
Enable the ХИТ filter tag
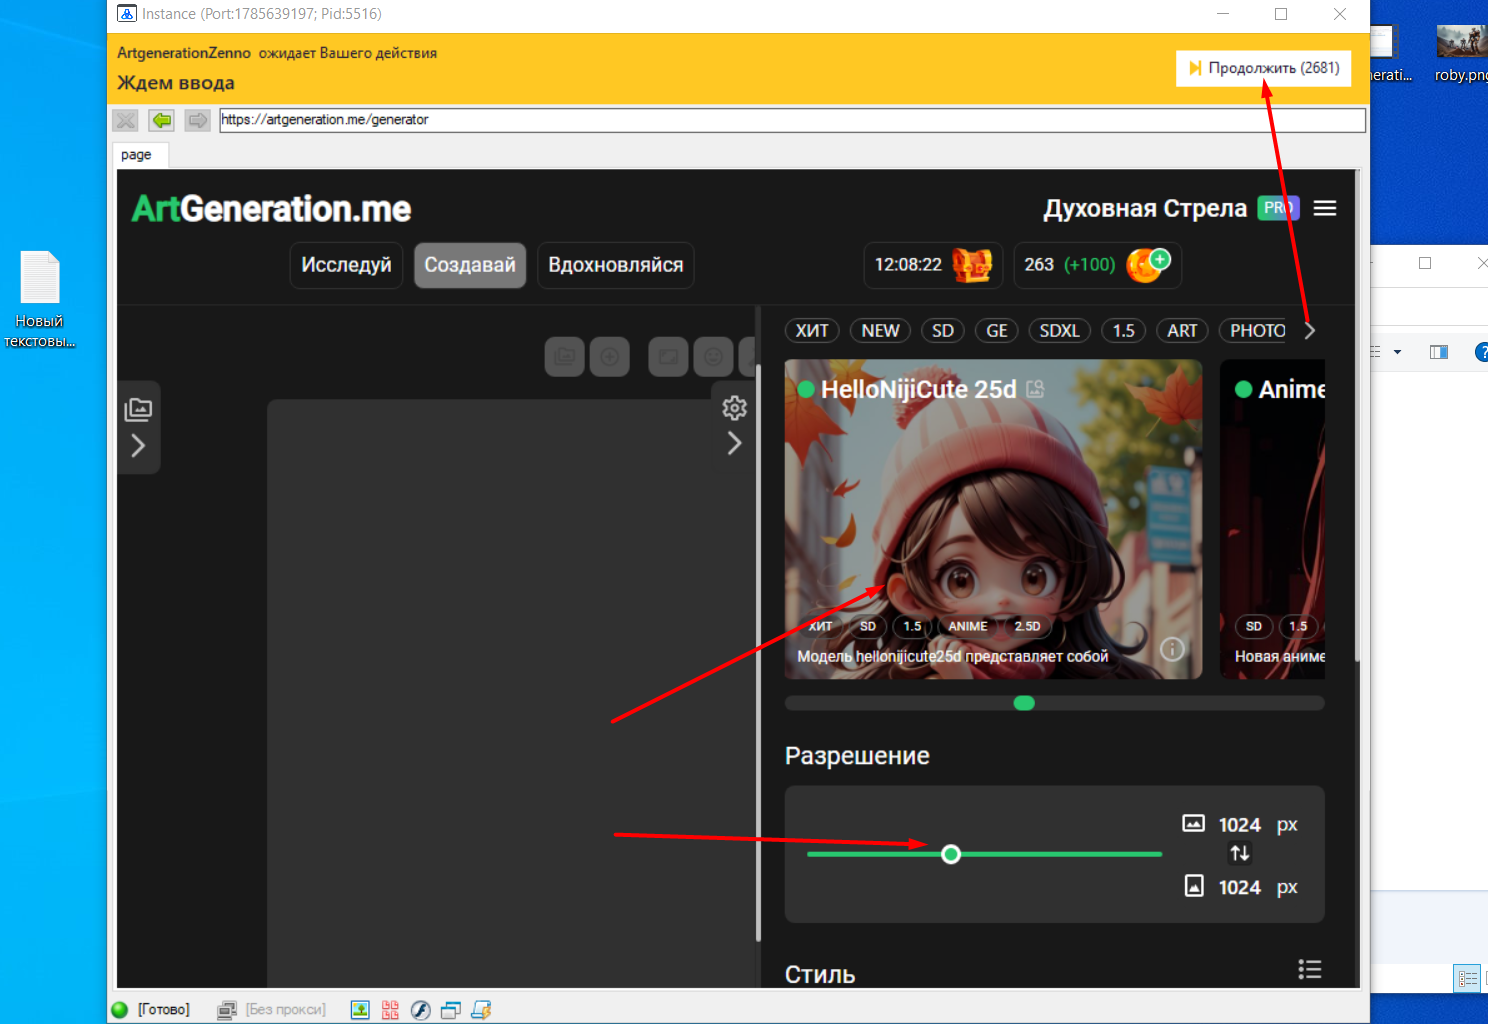point(812,330)
